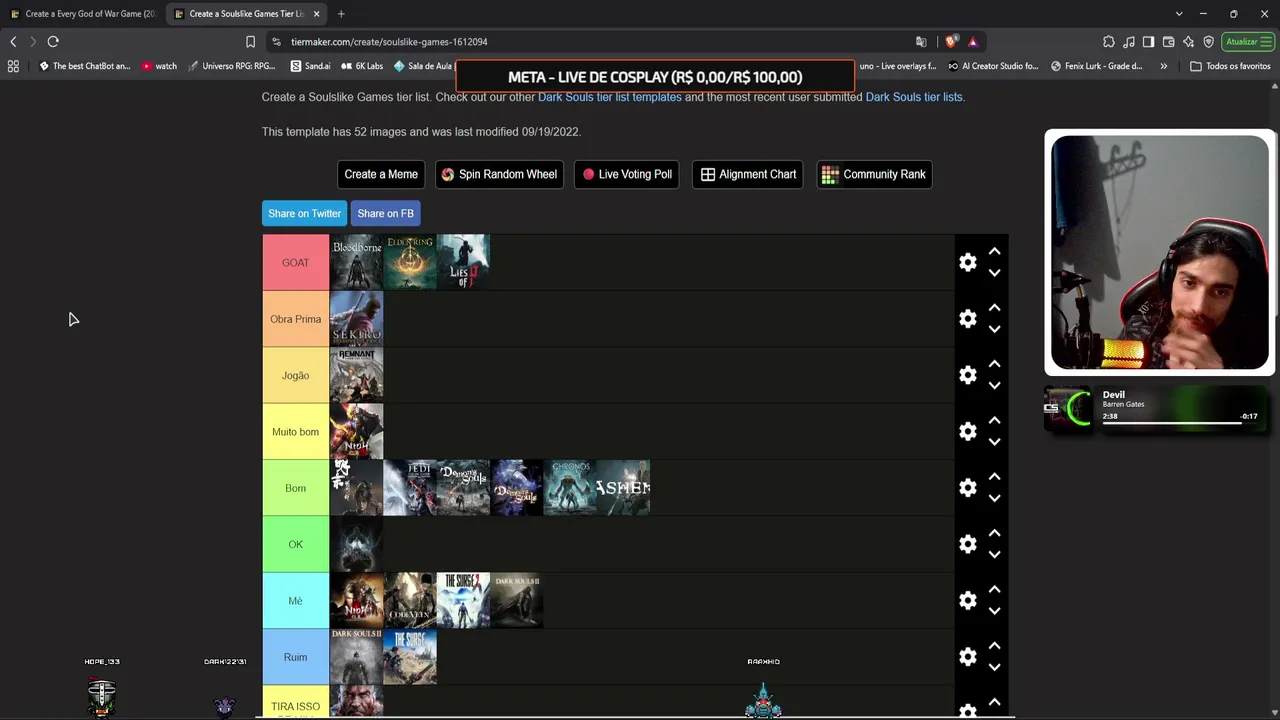Open the 6K Labs bookmark
The width and height of the screenshot is (1280, 720).
click(x=362, y=66)
